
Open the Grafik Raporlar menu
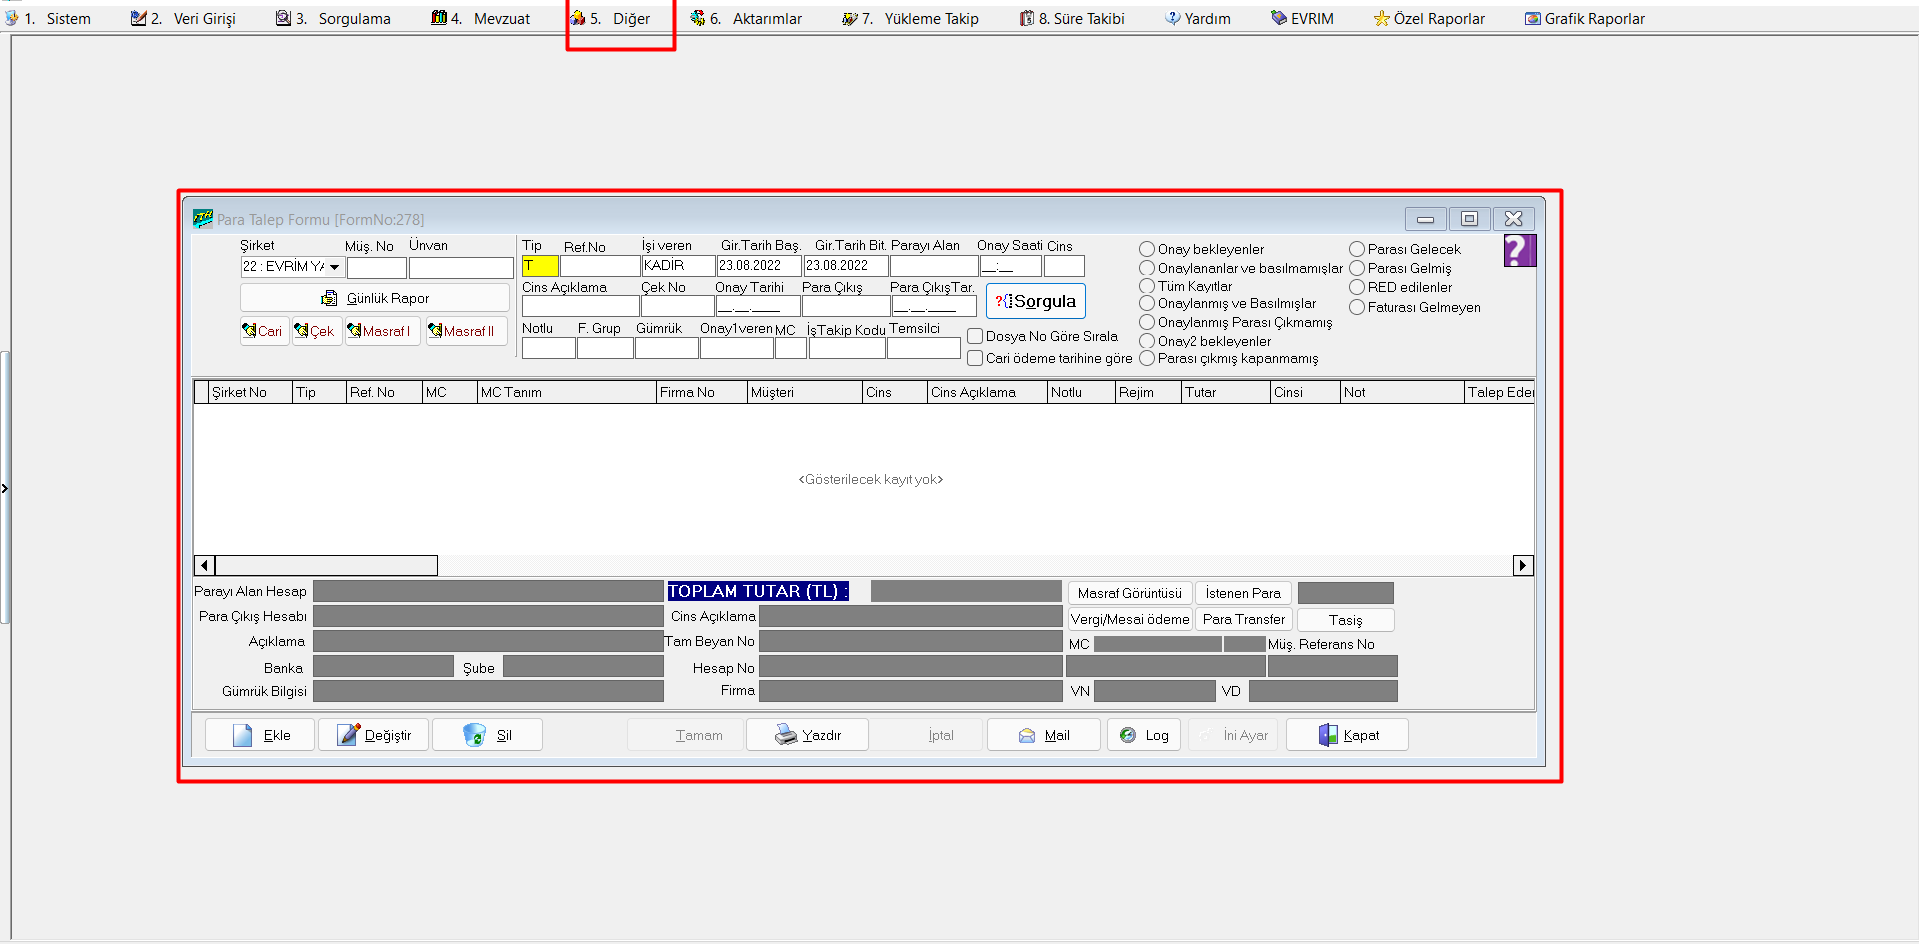[1584, 18]
